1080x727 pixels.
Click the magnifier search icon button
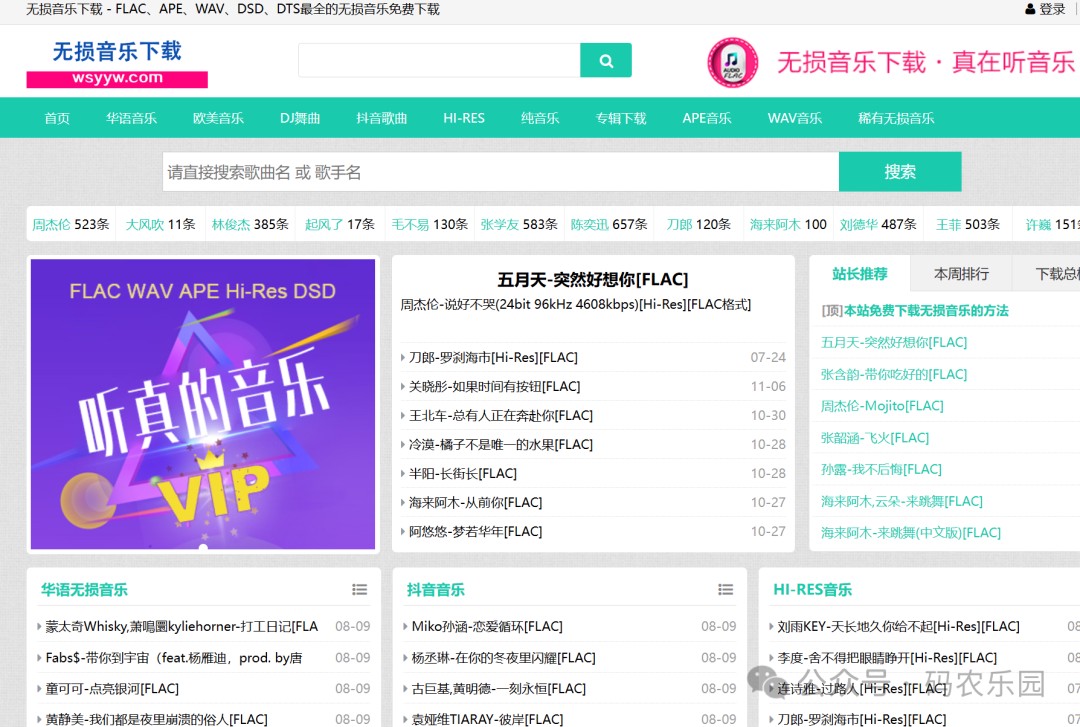pos(605,61)
